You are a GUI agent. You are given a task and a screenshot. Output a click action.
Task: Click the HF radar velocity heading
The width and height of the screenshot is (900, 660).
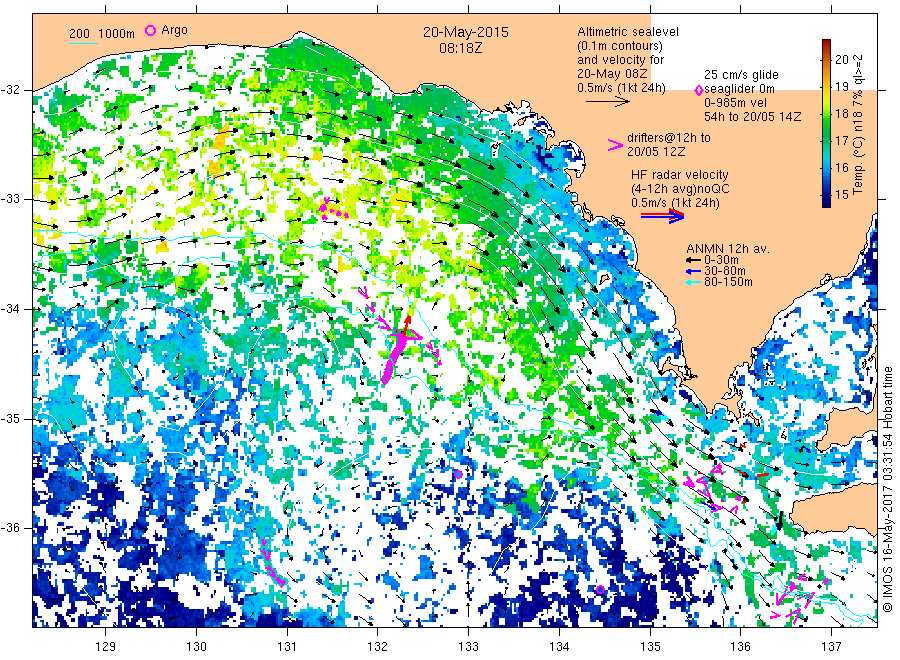(x=680, y=174)
